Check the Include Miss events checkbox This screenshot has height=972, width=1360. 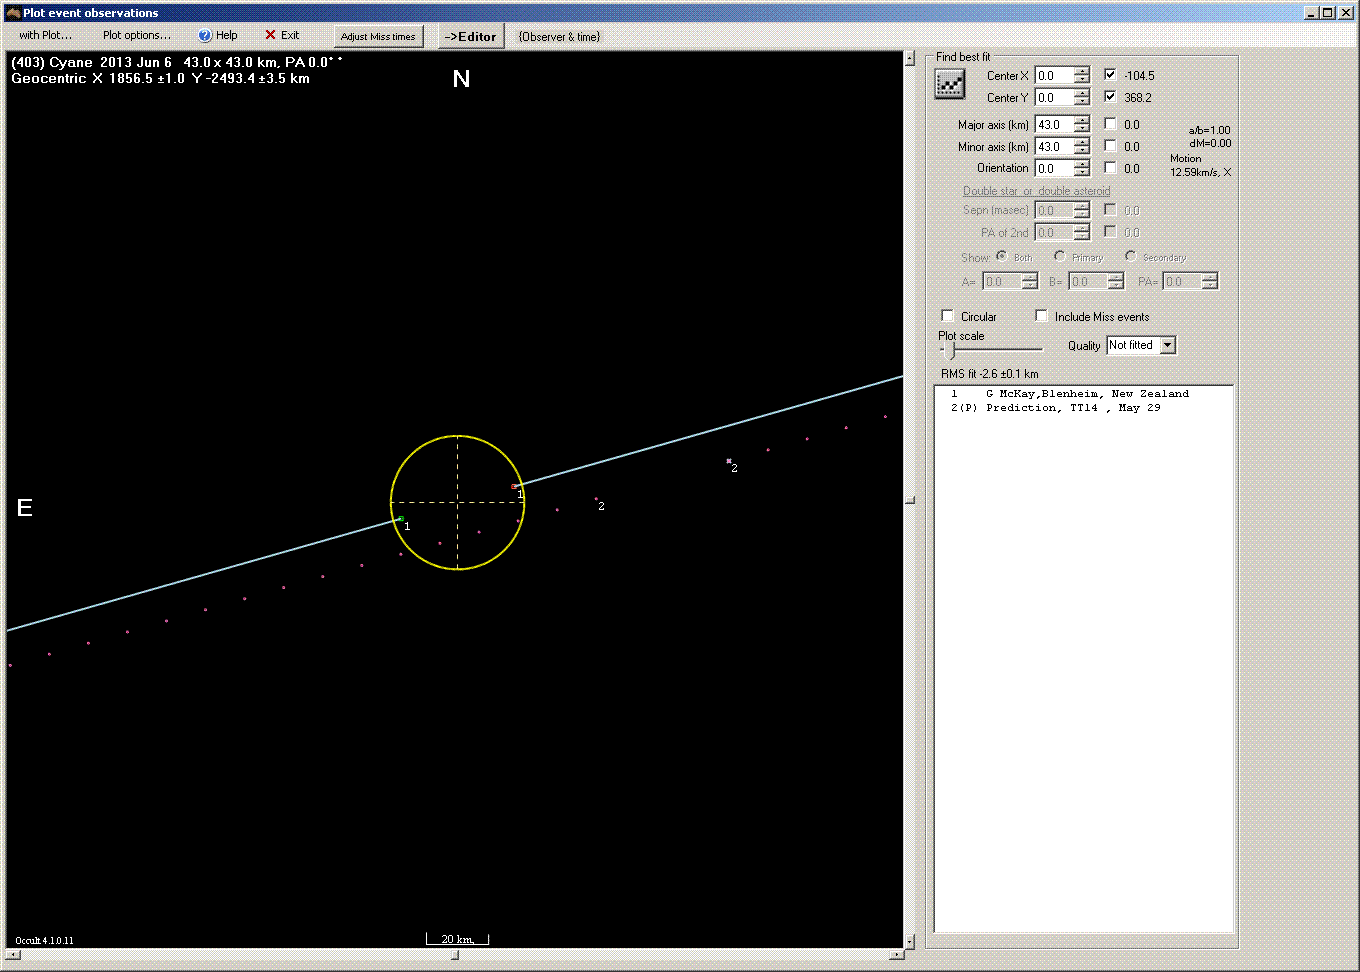1041,316
